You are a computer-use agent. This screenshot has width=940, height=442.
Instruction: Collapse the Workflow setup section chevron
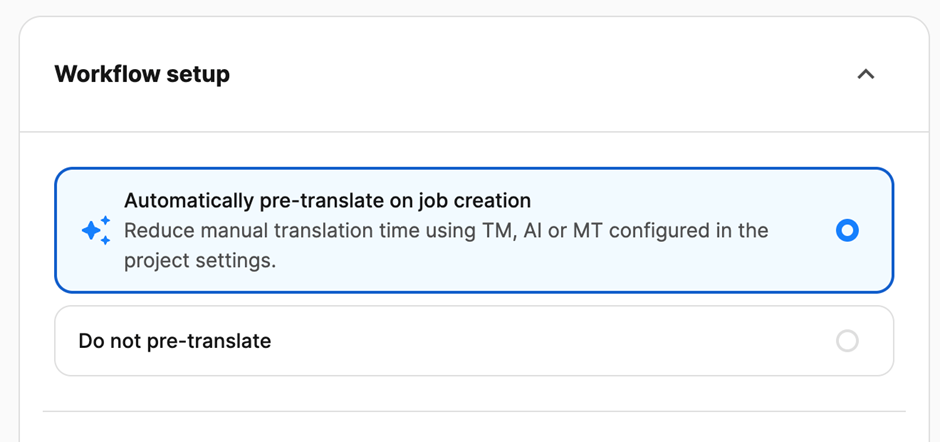pos(866,74)
